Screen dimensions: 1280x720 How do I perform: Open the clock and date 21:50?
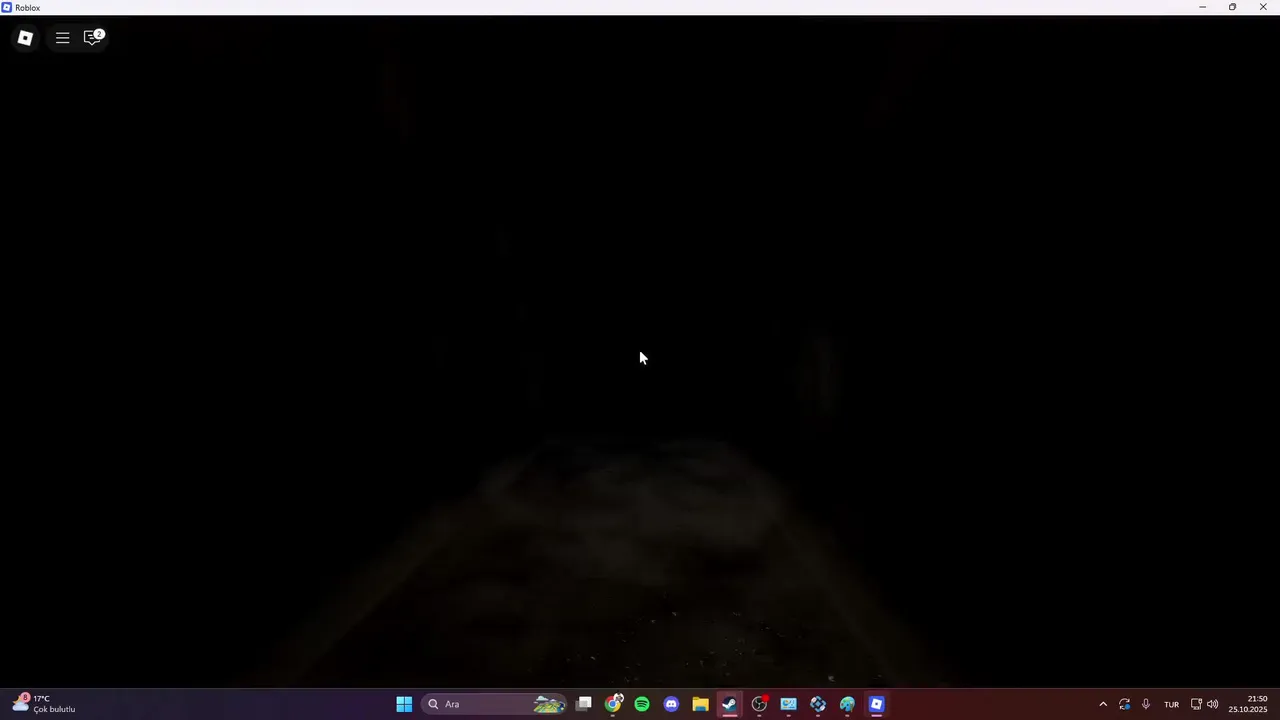click(x=1248, y=704)
